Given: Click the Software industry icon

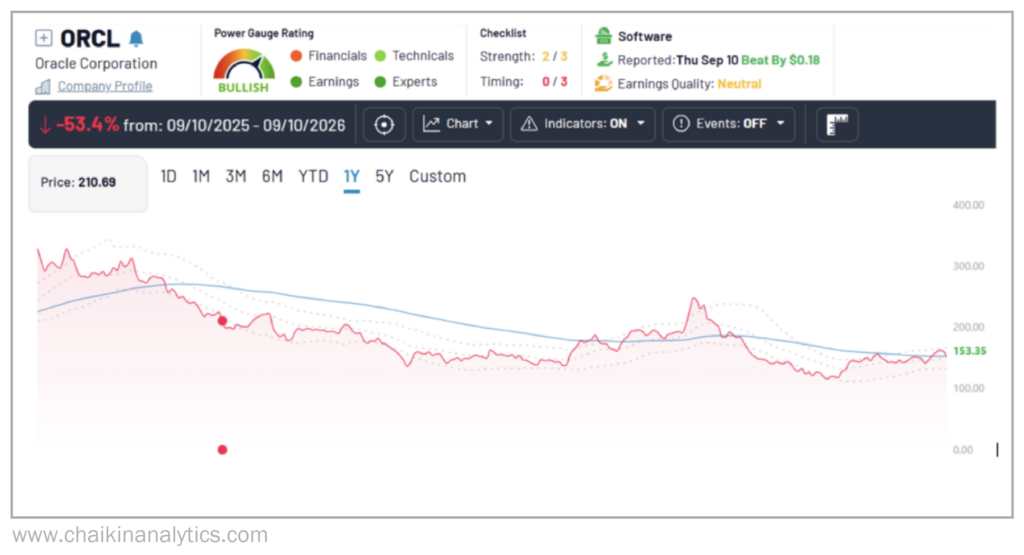Looking at the screenshot, I should coord(603,36).
